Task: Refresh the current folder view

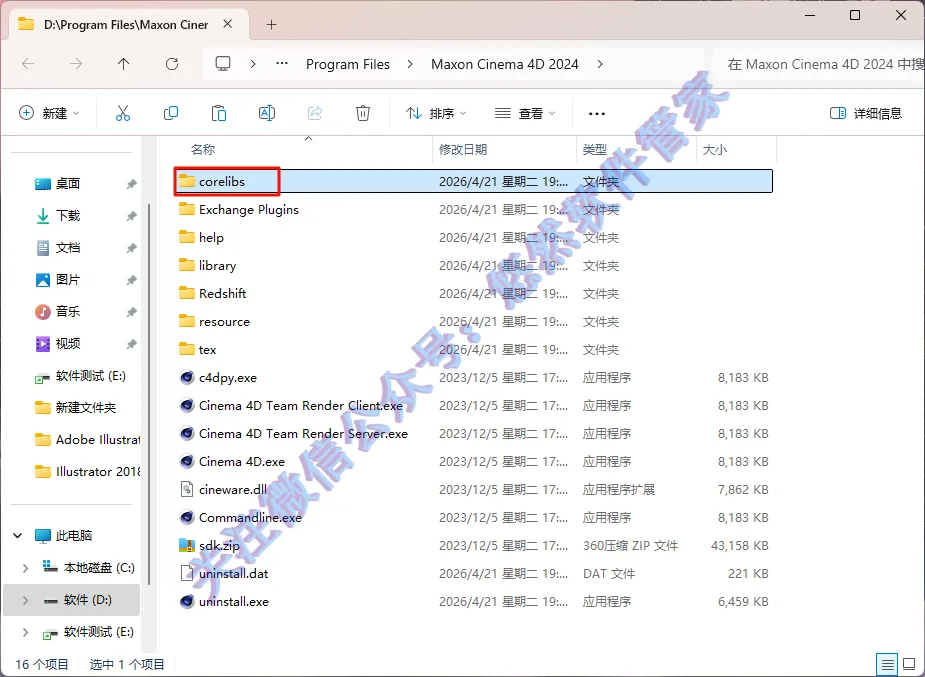Action: pos(172,64)
